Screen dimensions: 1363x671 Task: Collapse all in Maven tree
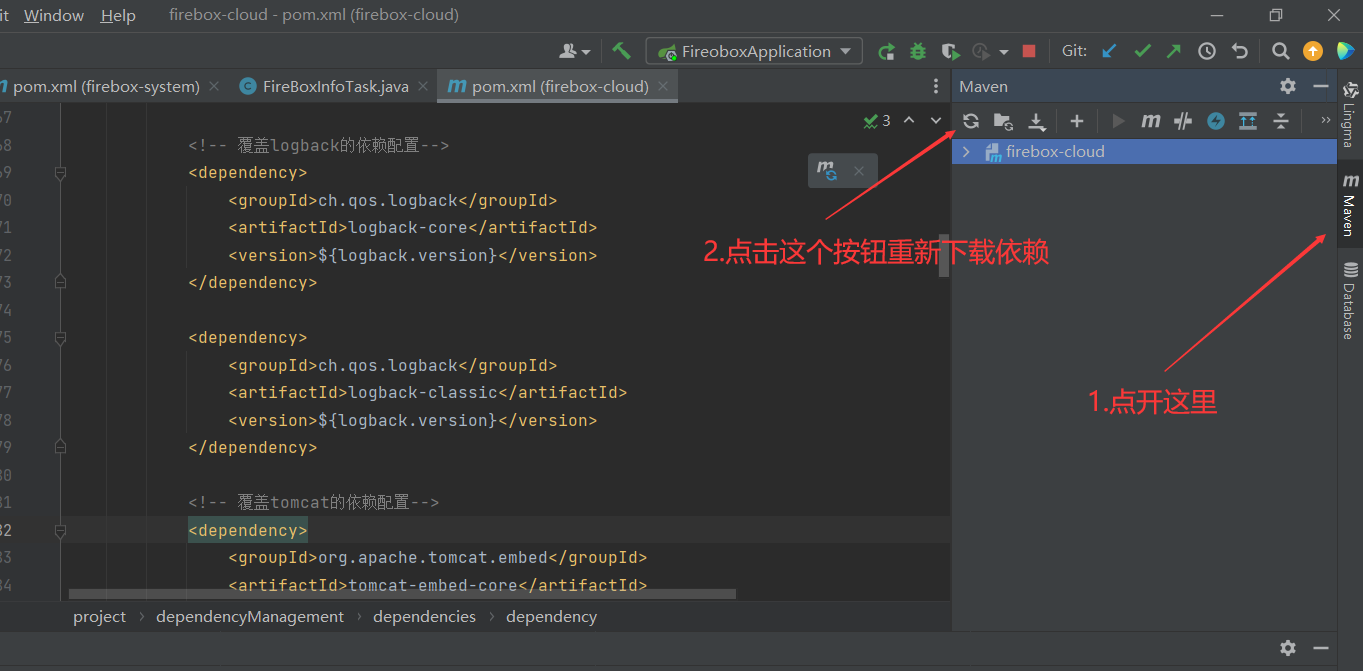pos(1281,121)
